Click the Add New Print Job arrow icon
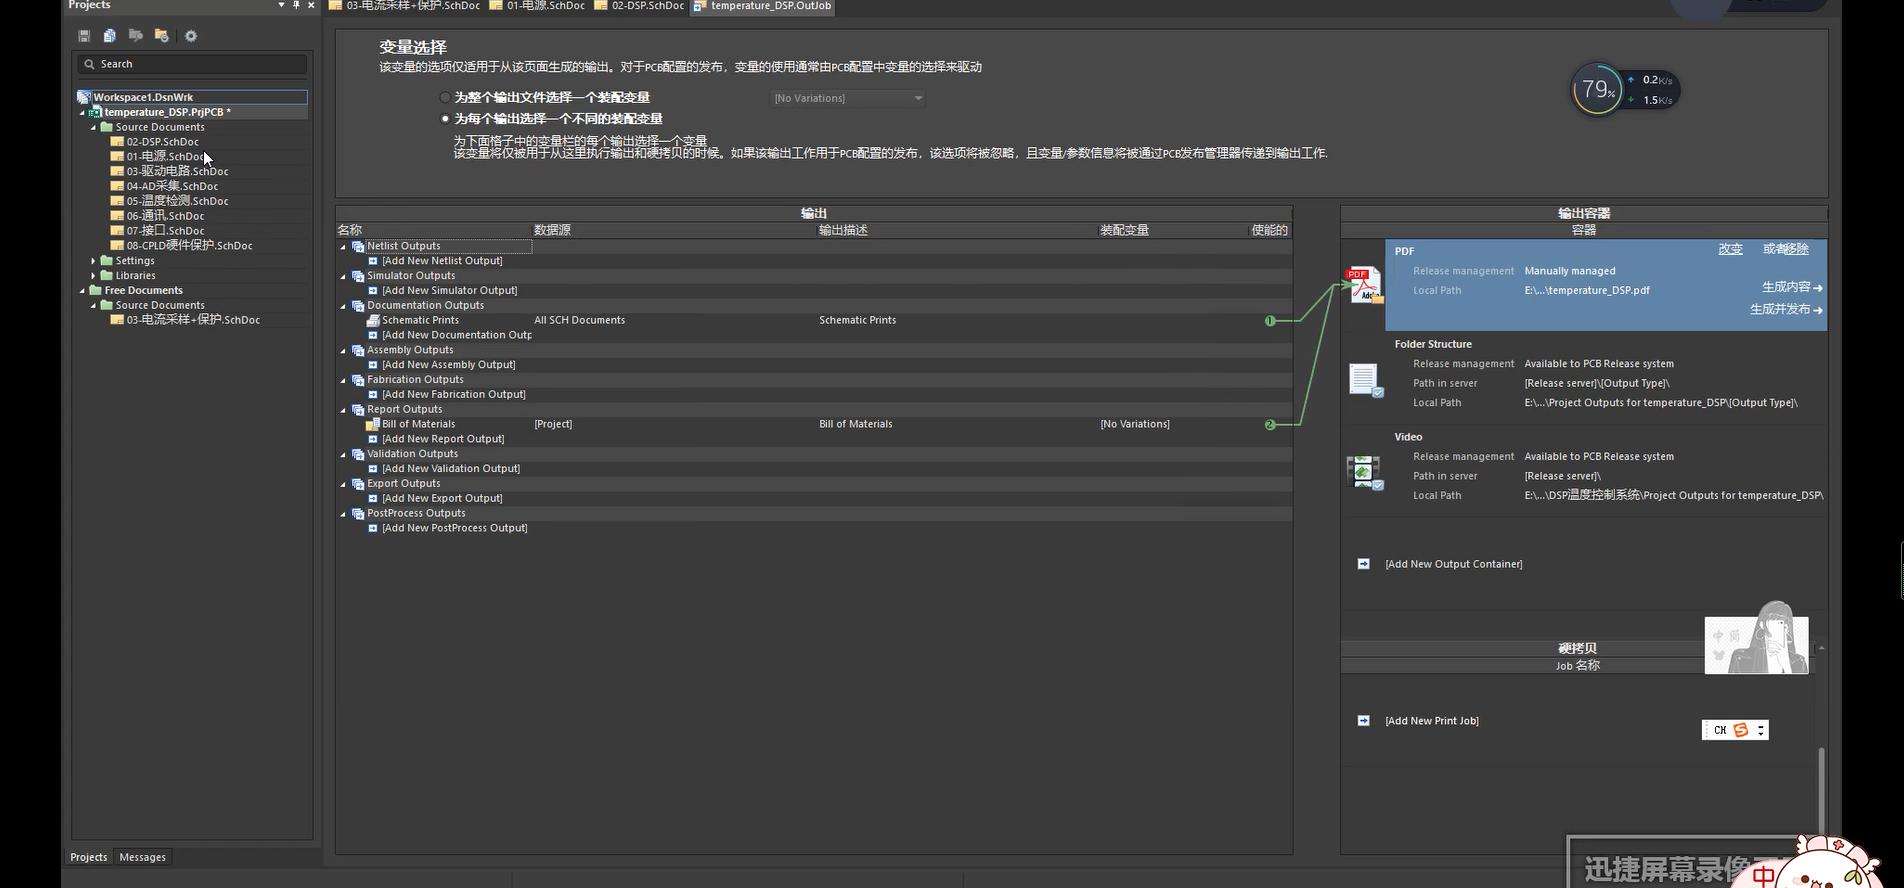The width and height of the screenshot is (1904, 888). 1363,720
